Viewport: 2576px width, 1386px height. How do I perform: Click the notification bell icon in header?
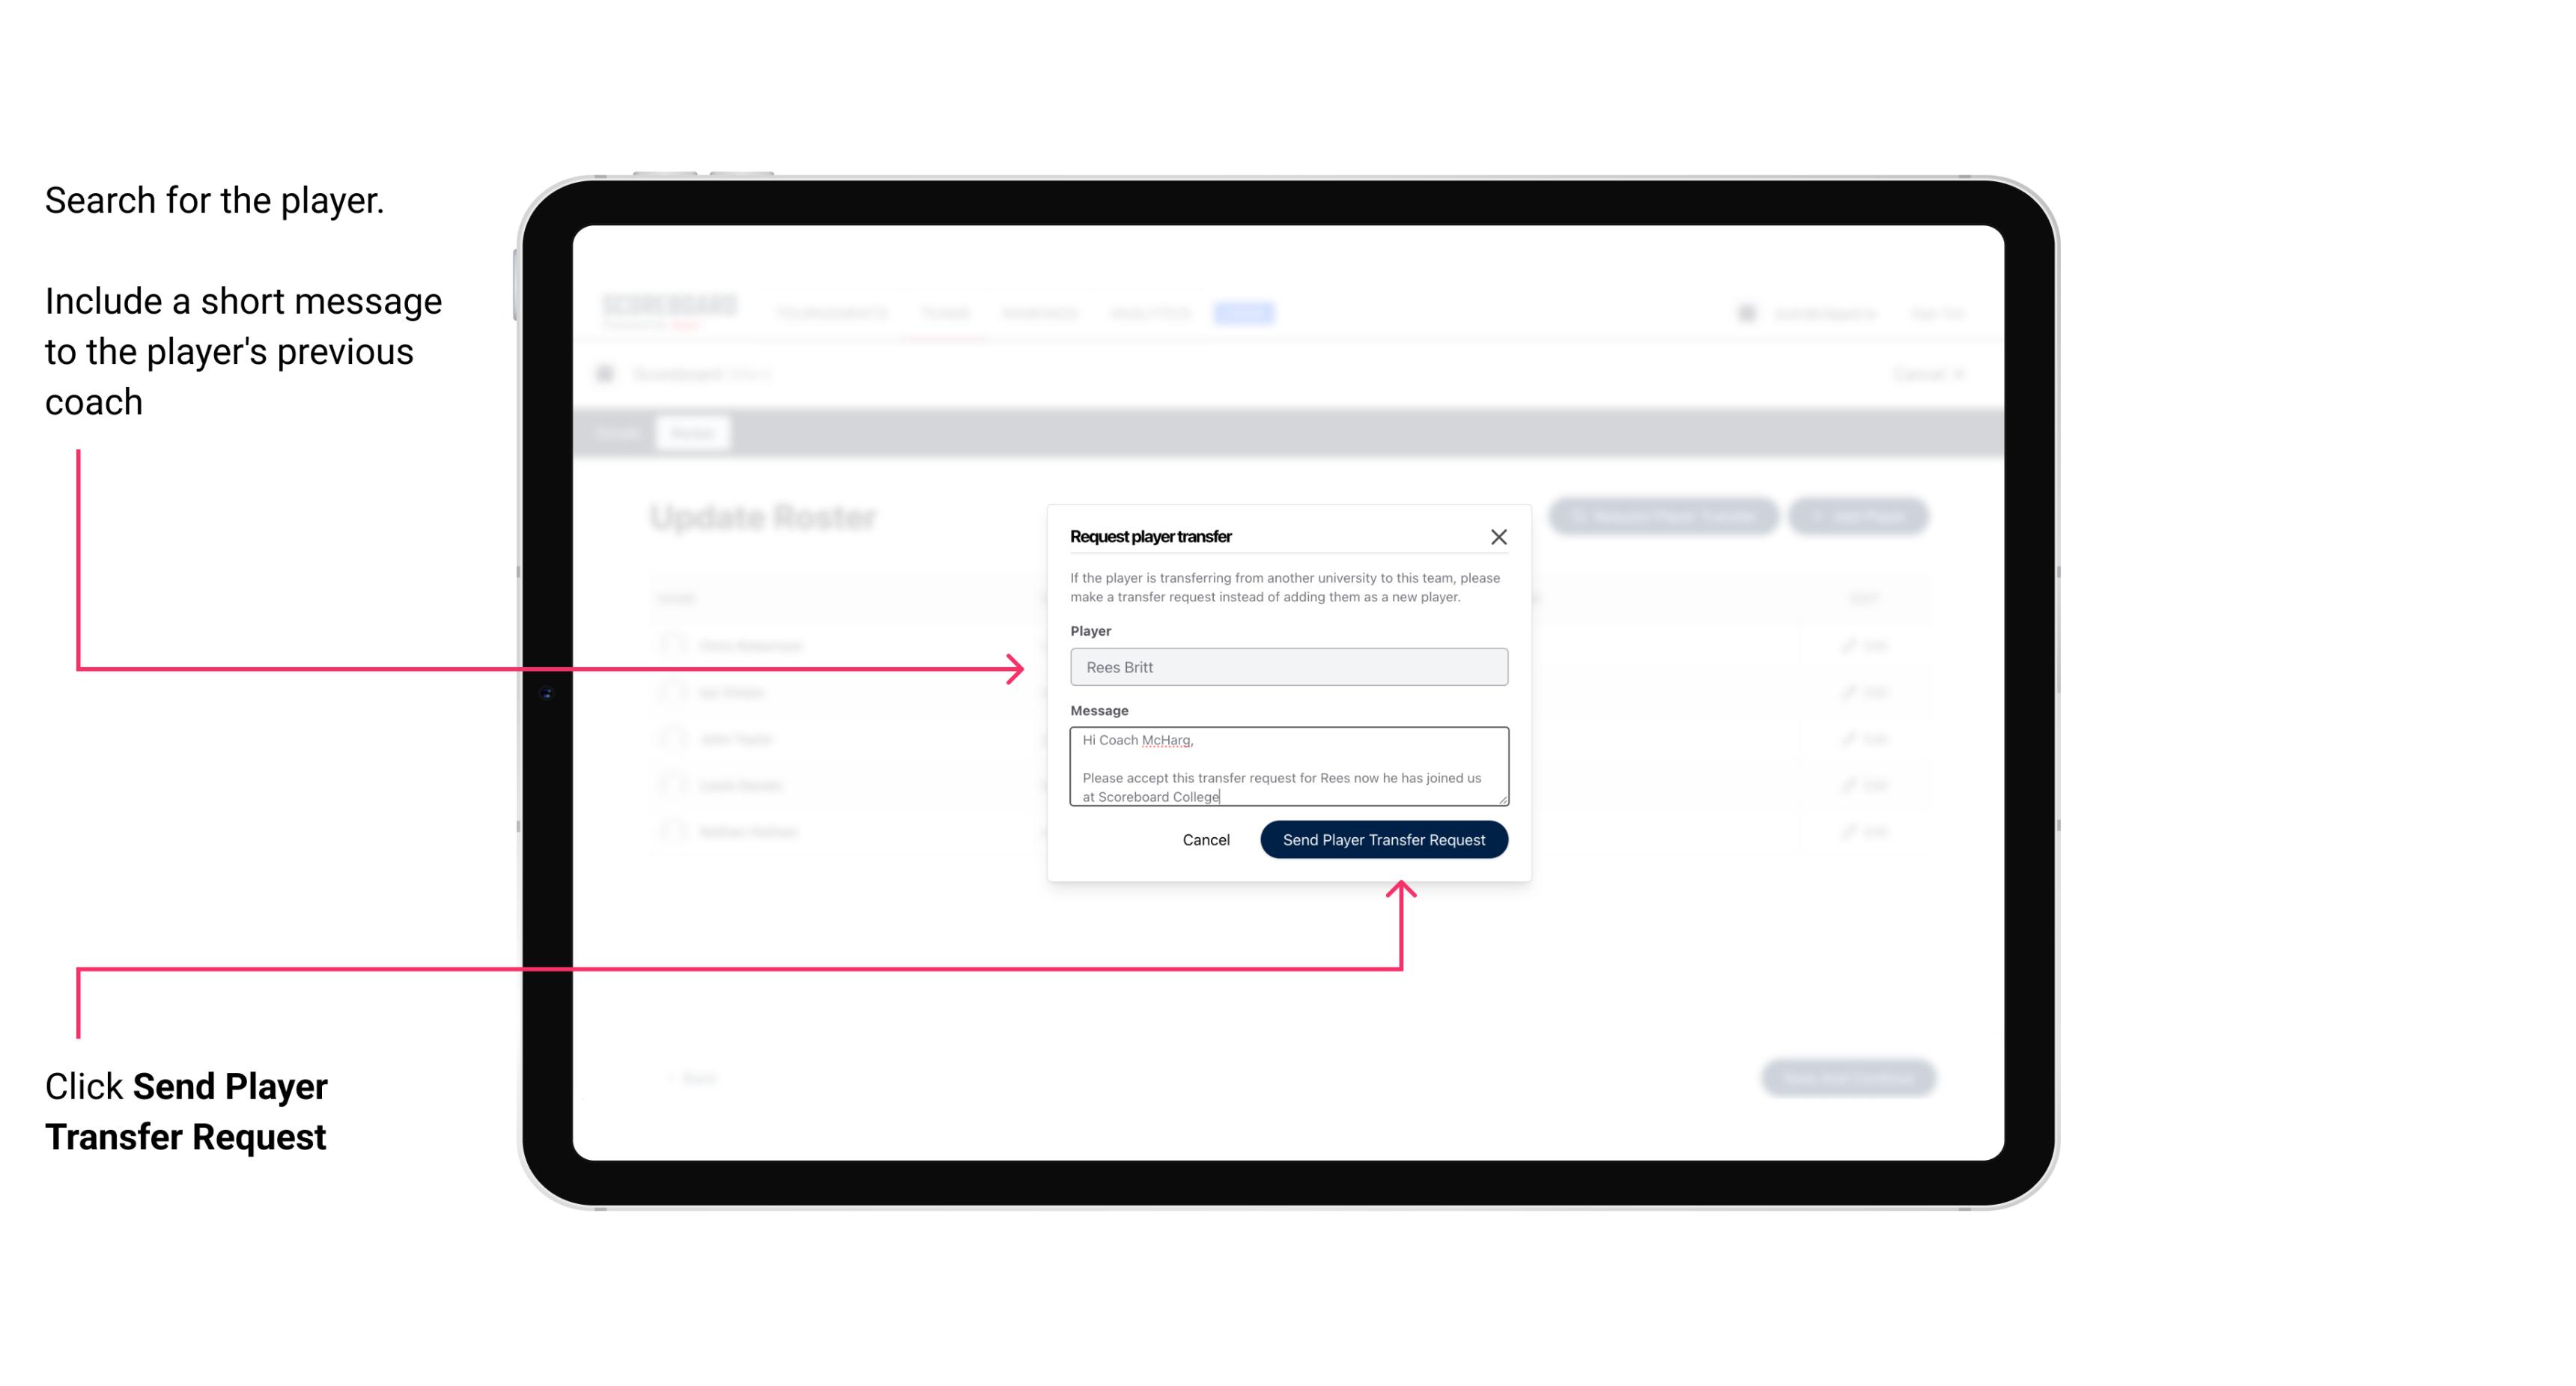point(1746,312)
